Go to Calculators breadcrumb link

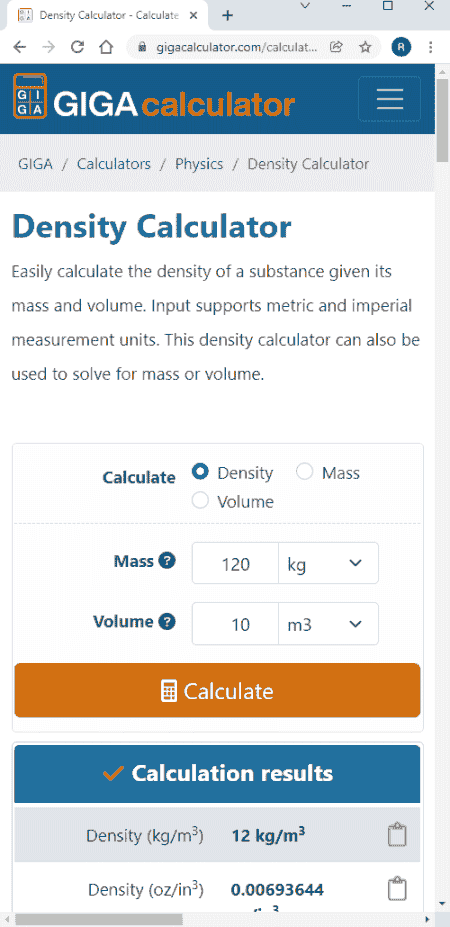coord(114,164)
